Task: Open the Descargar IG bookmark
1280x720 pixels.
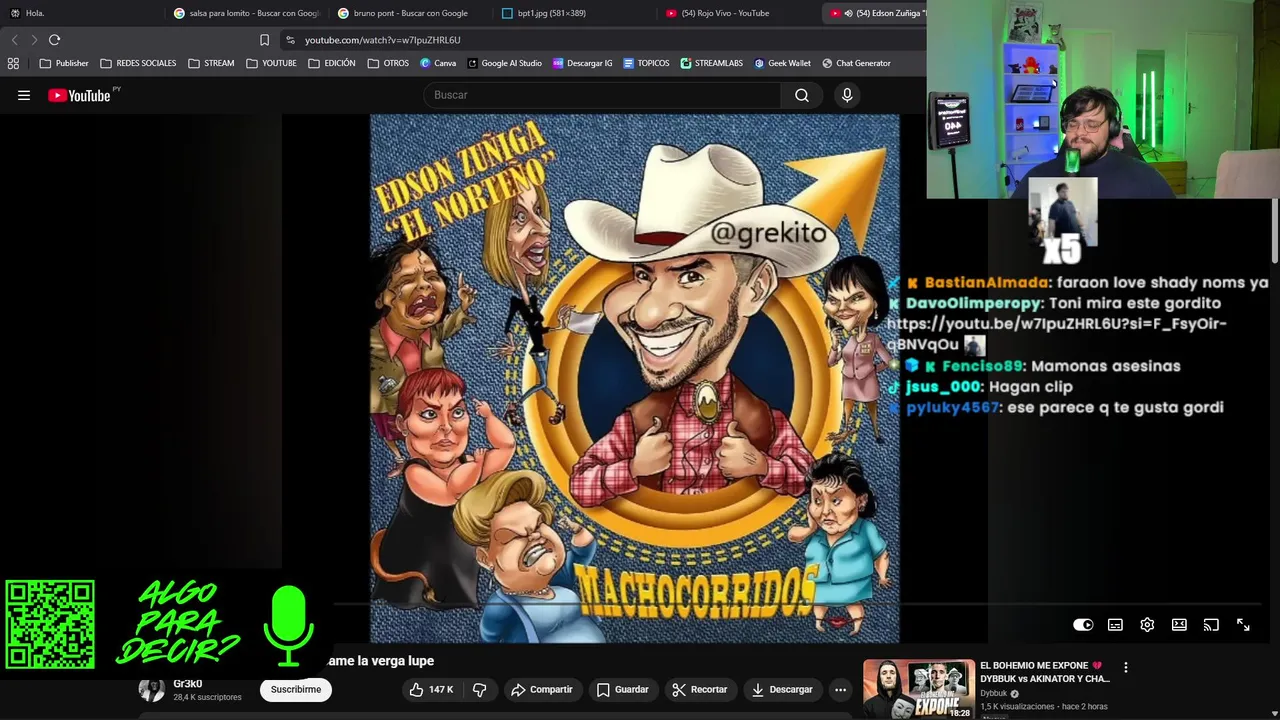Action: pos(582,63)
